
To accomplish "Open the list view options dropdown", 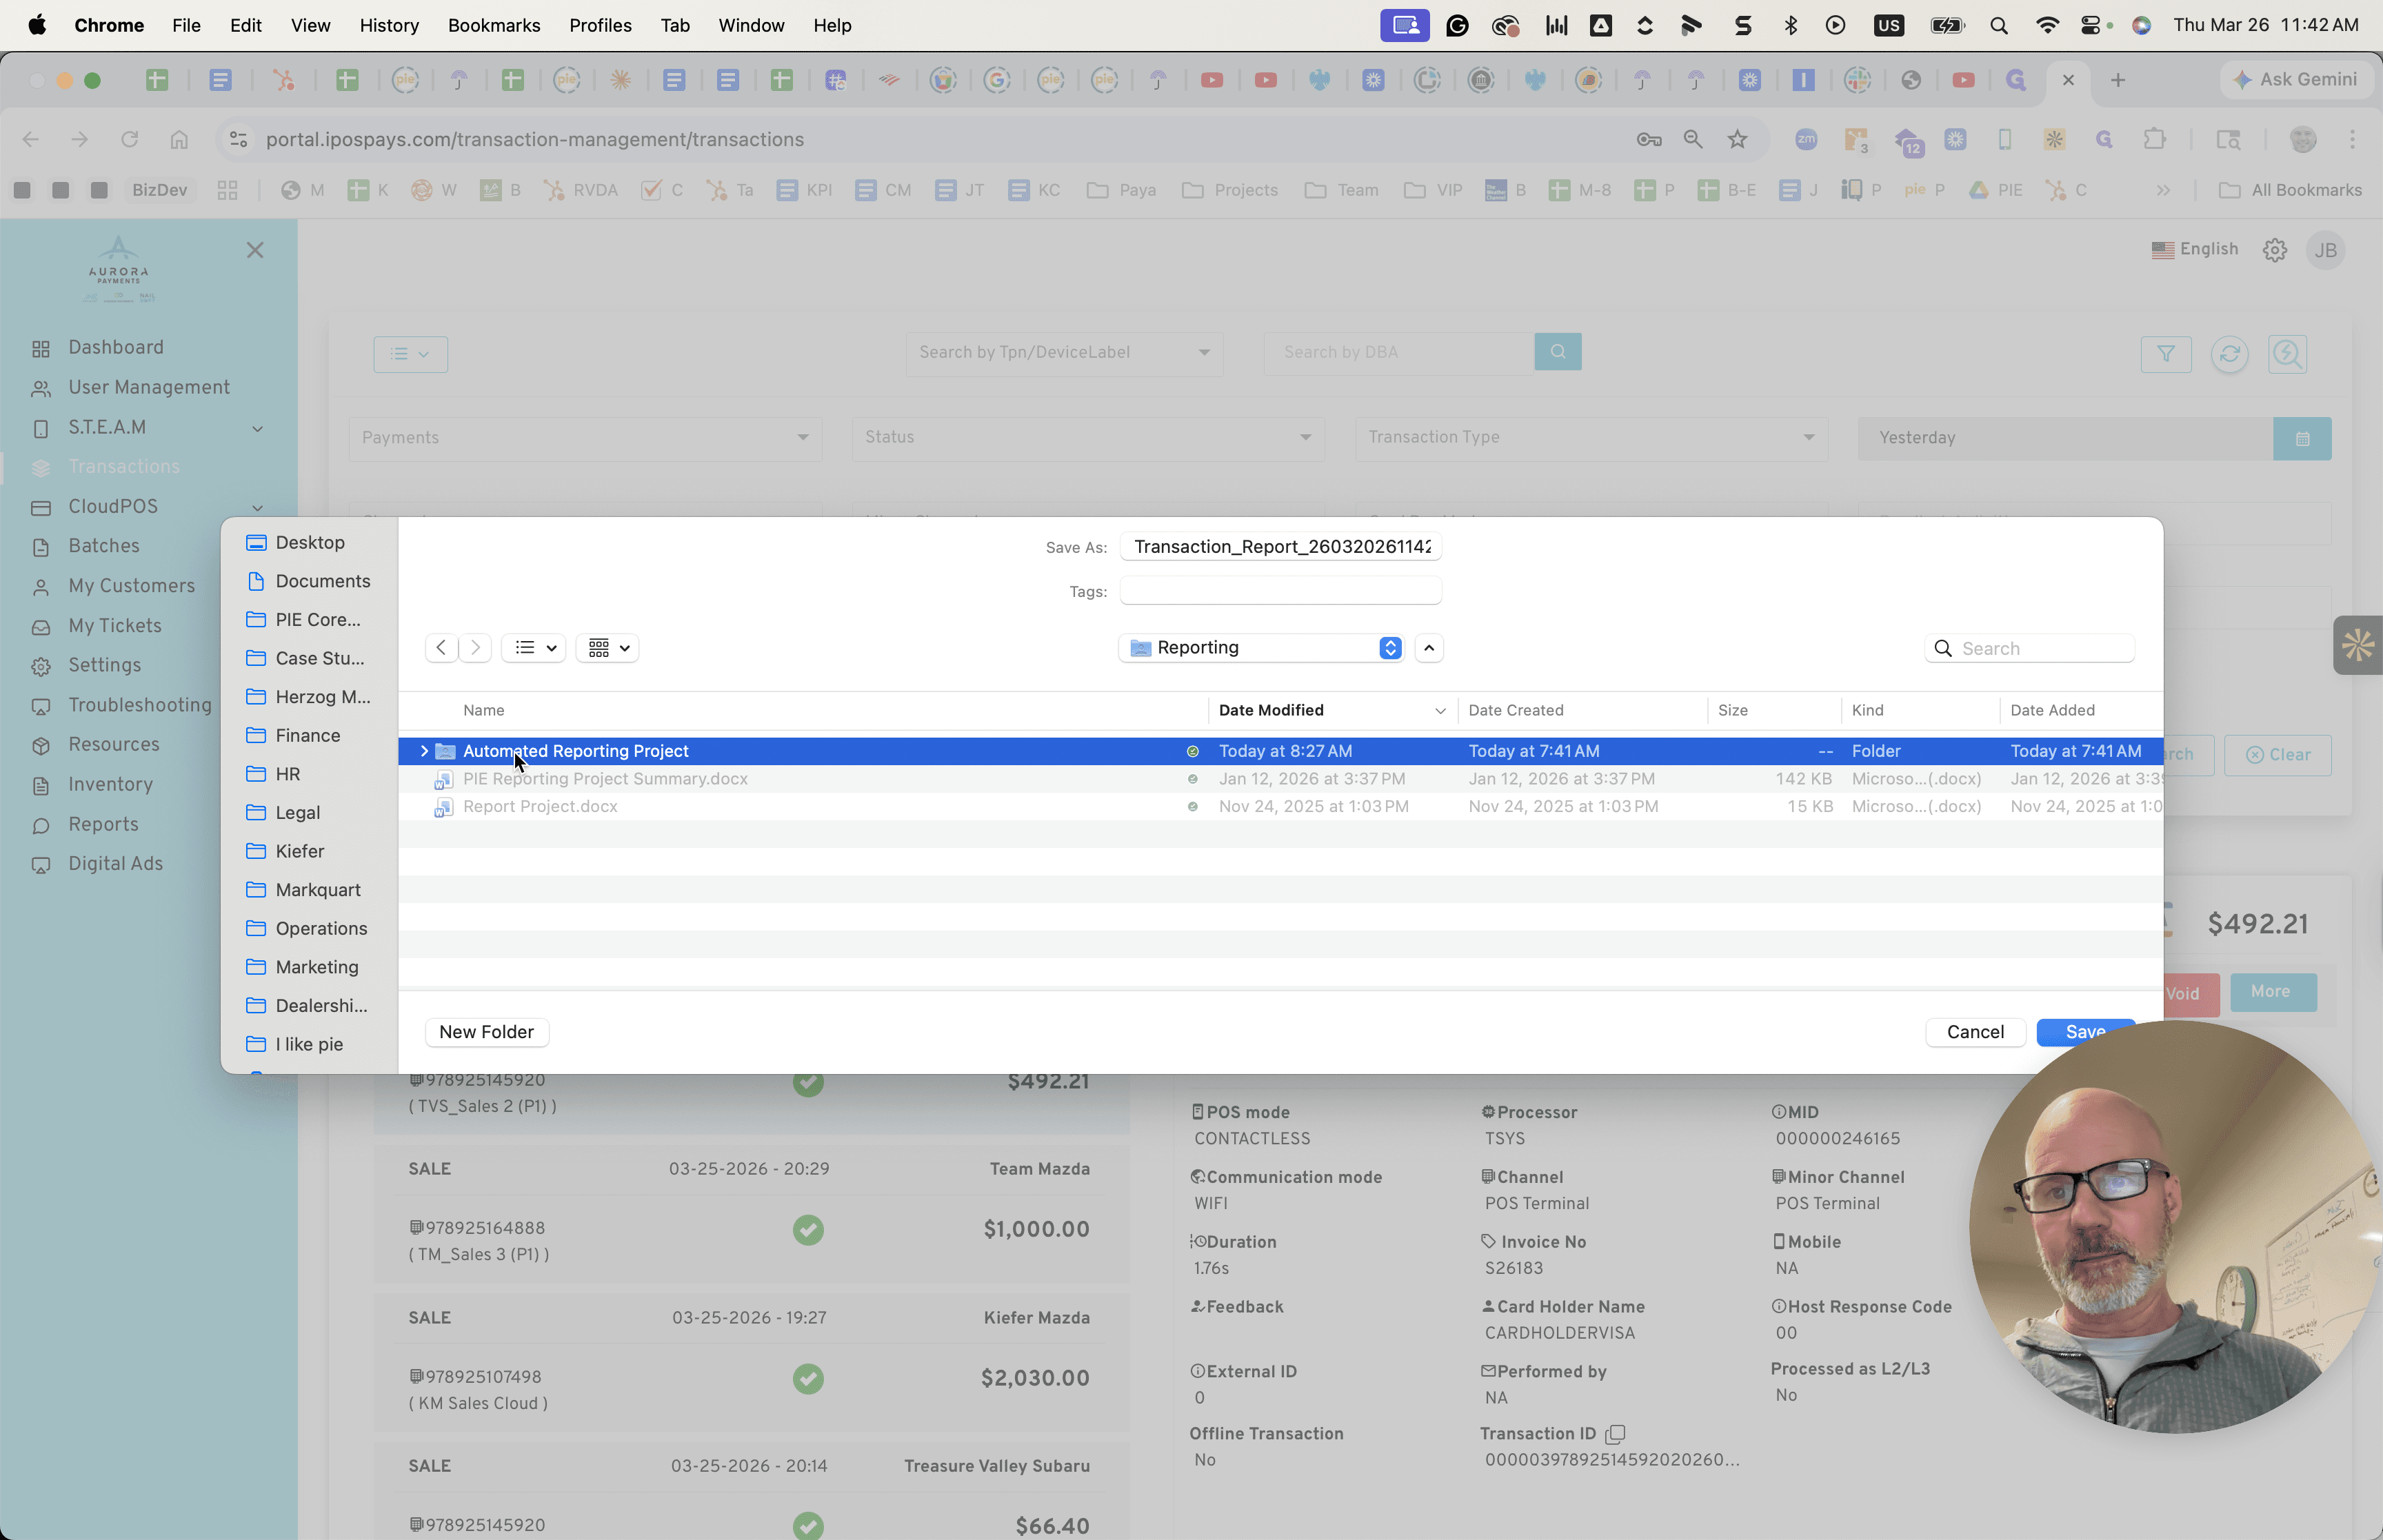I will (x=534, y=648).
